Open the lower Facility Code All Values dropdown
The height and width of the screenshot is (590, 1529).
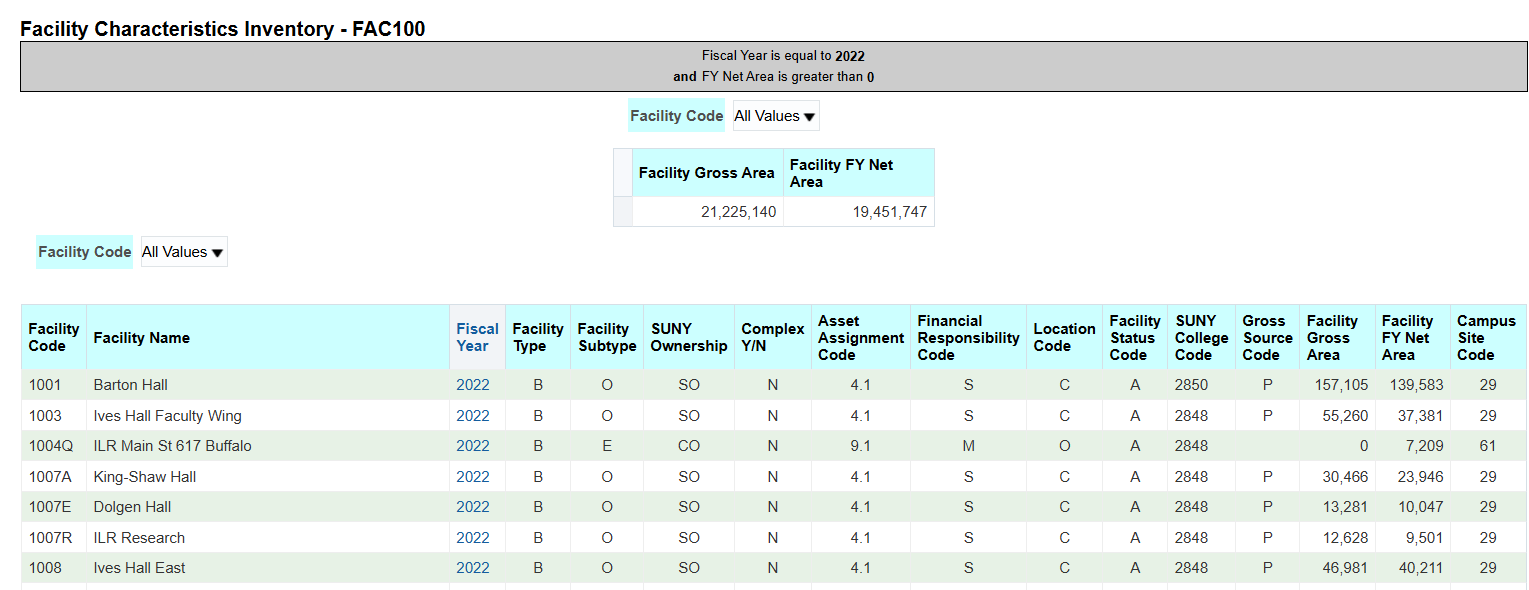coord(183,251)
